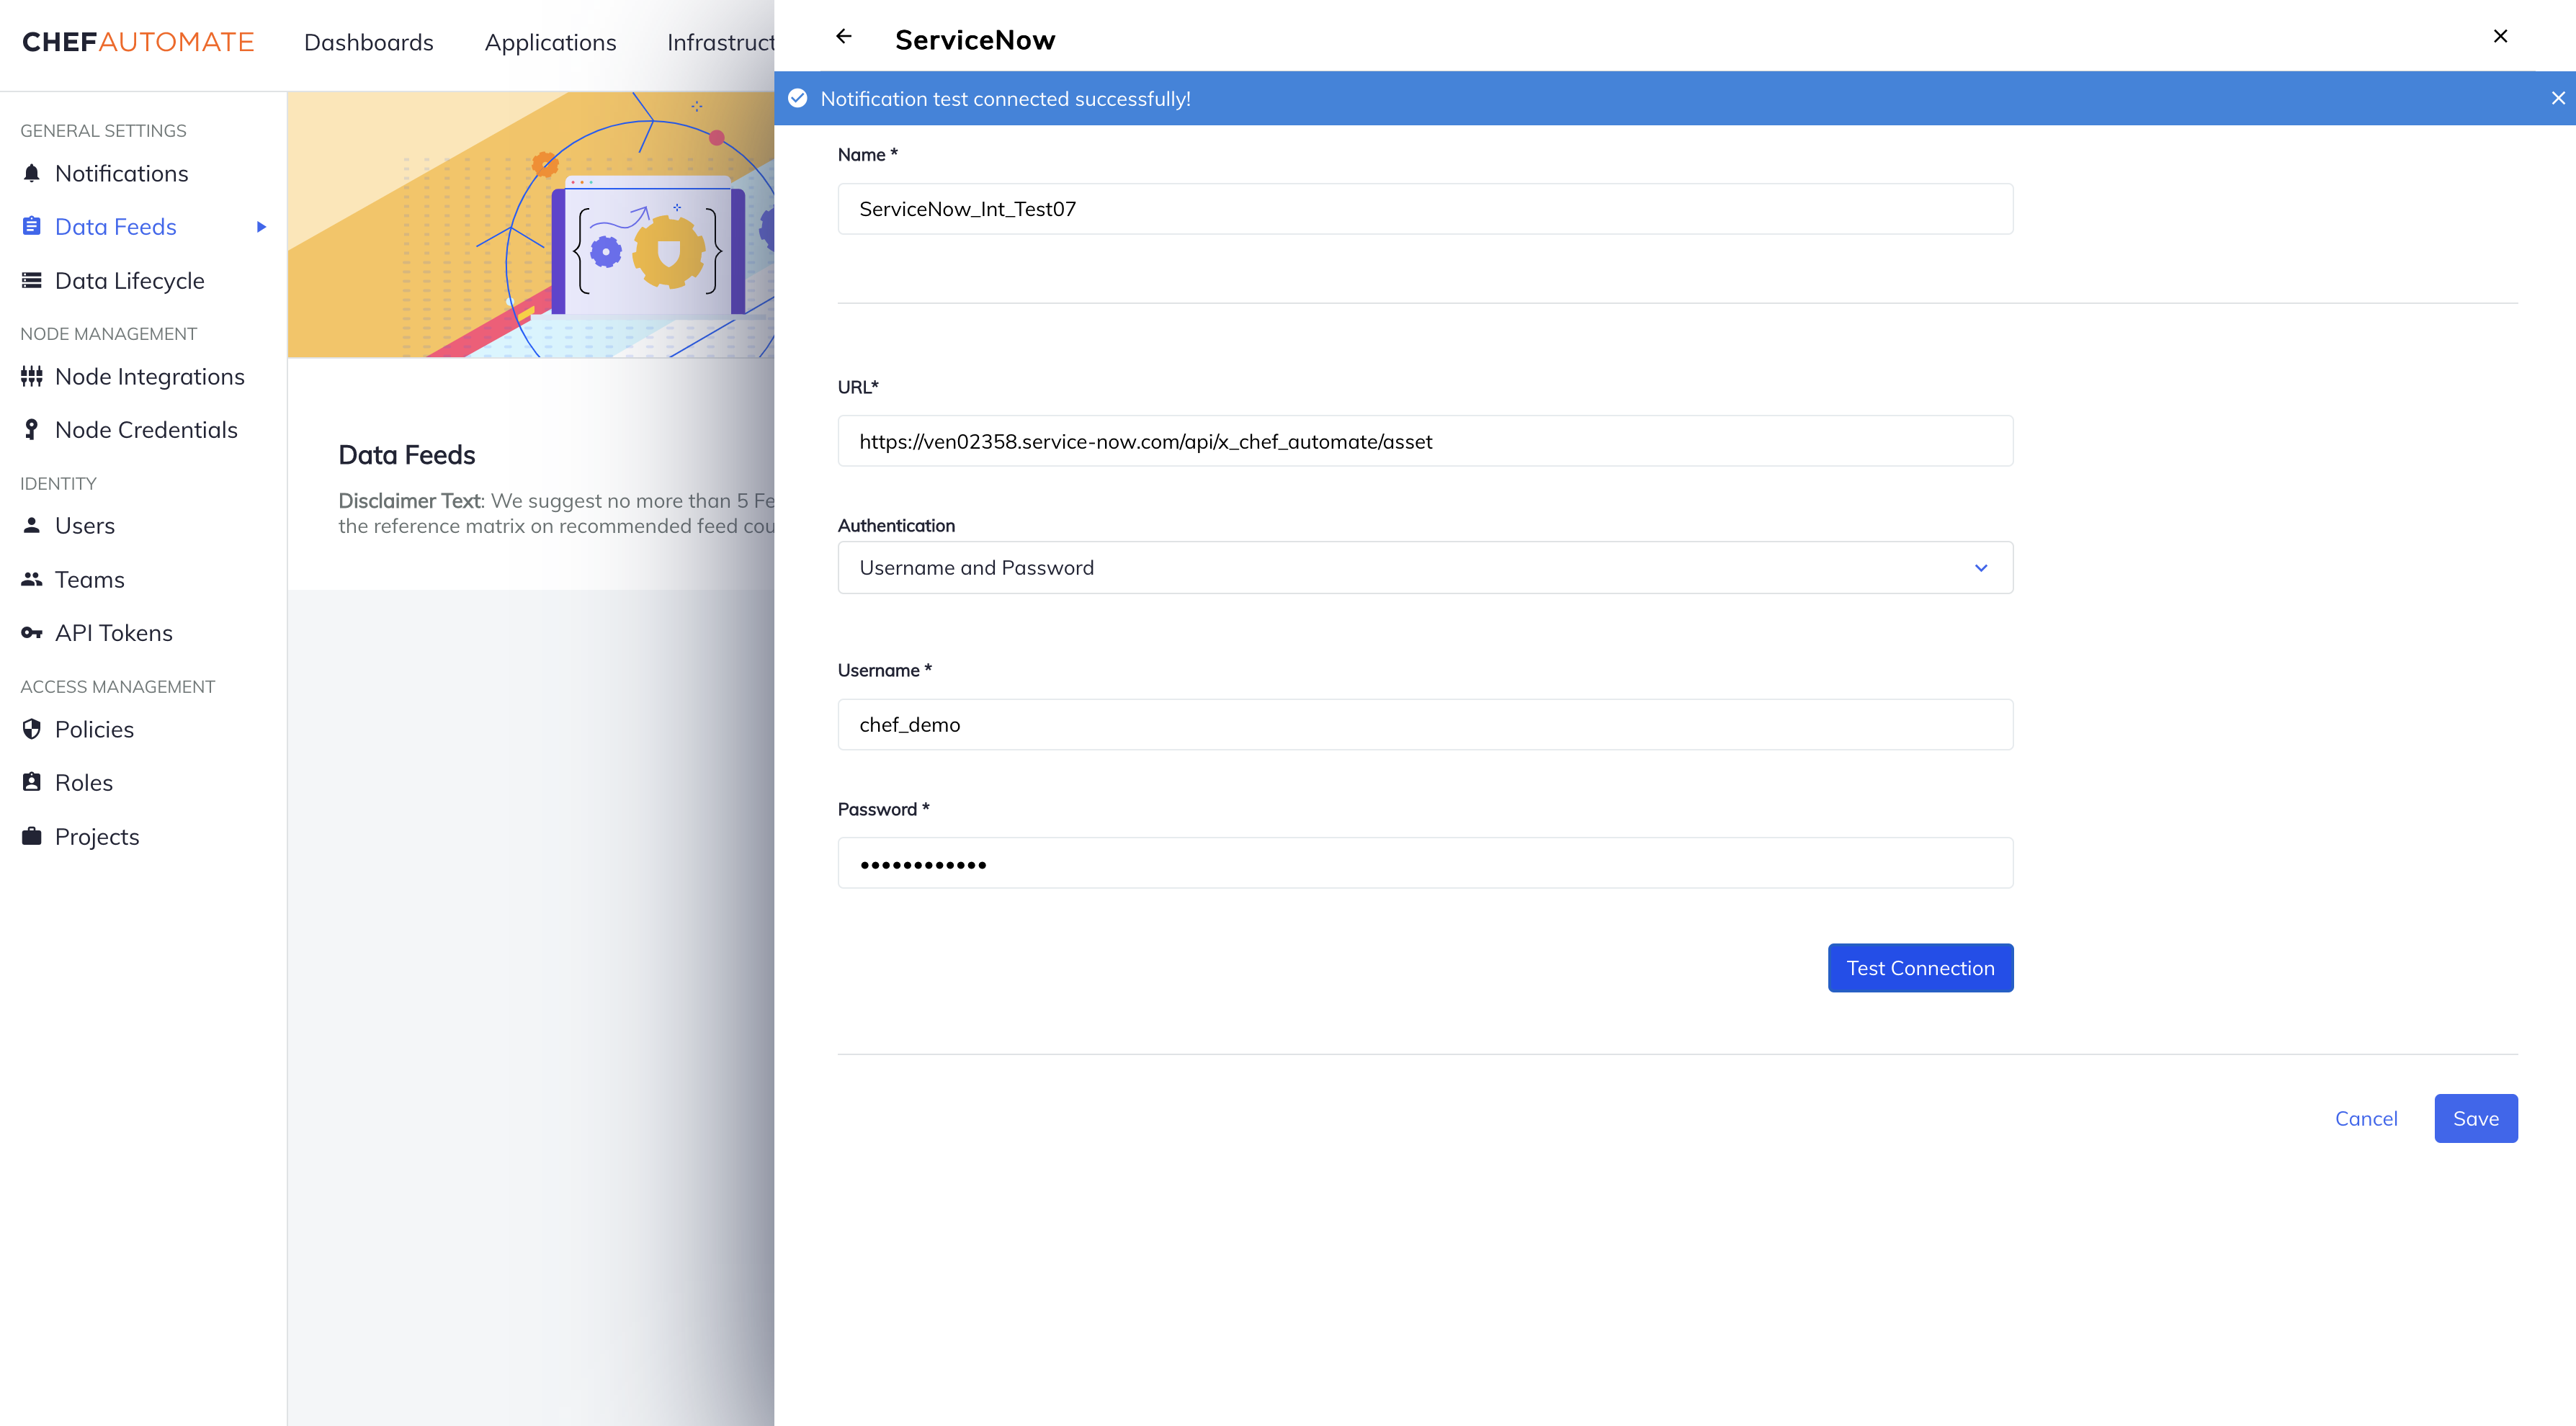This screenshot has height=1426, width=2576.
Task: Click the Node Integrations sliders icon
Action: pyautogui.click(x=32, y=376)
